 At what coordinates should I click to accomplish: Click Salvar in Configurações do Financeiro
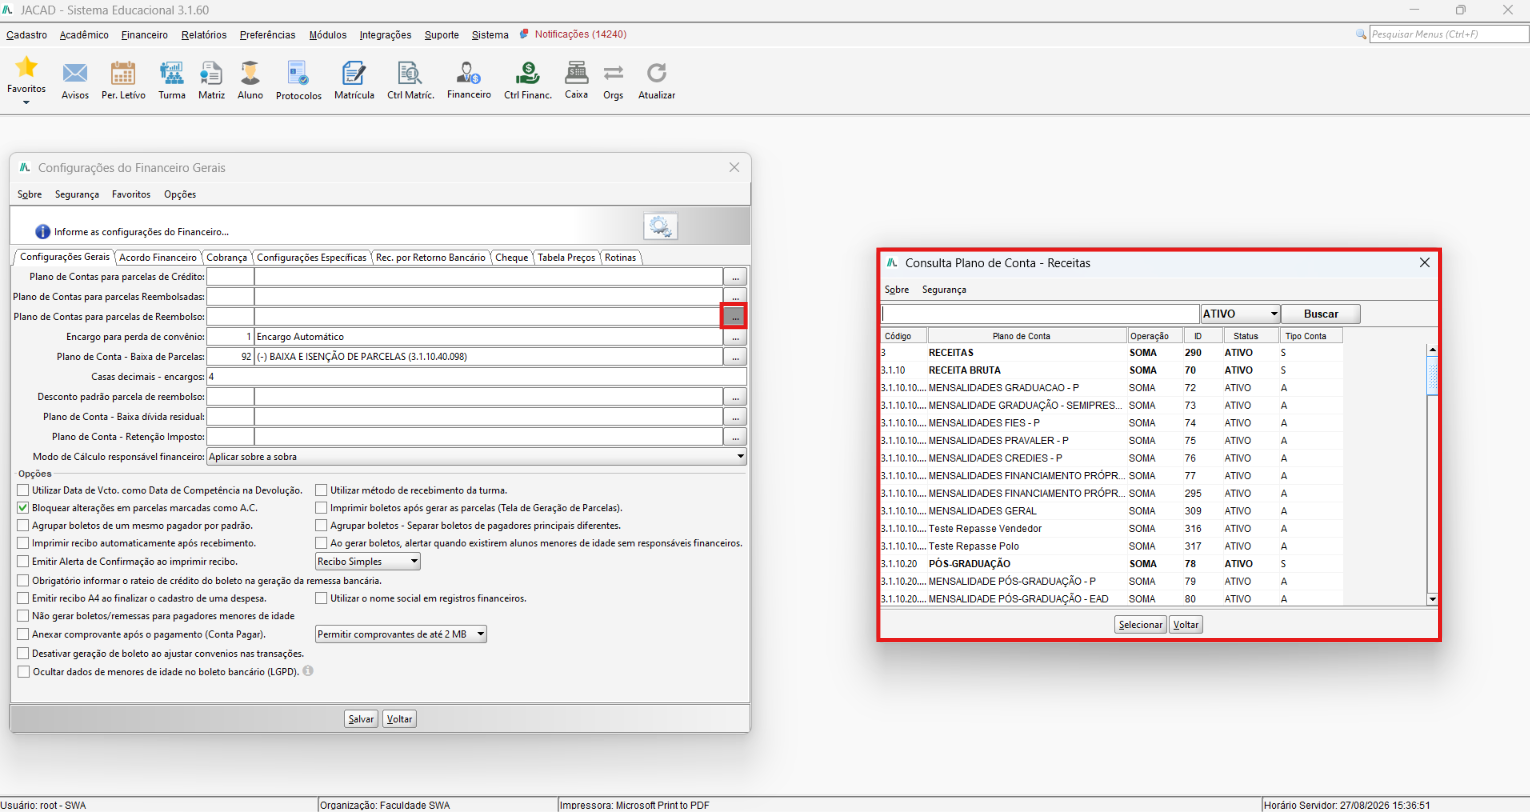361,719
